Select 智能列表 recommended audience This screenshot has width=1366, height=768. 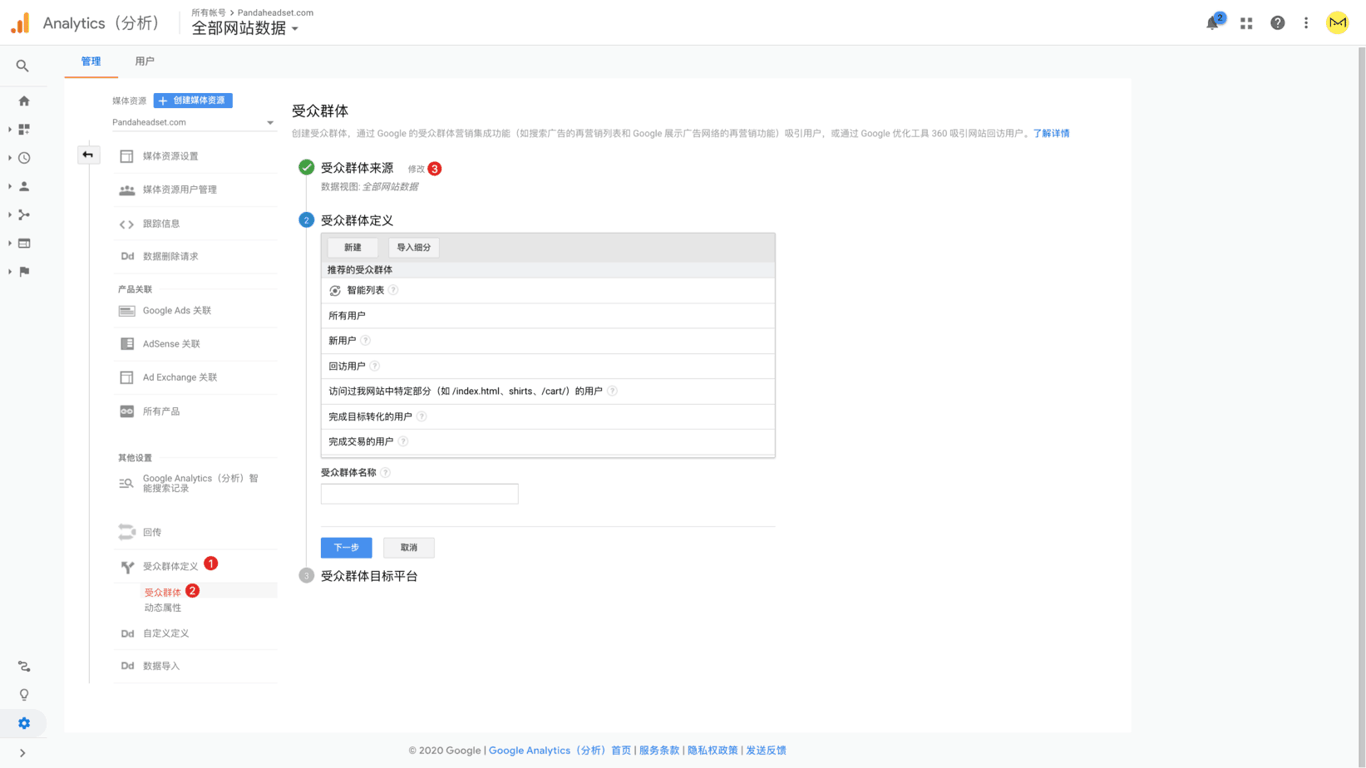pyautogui.click(x=365, y=291)
